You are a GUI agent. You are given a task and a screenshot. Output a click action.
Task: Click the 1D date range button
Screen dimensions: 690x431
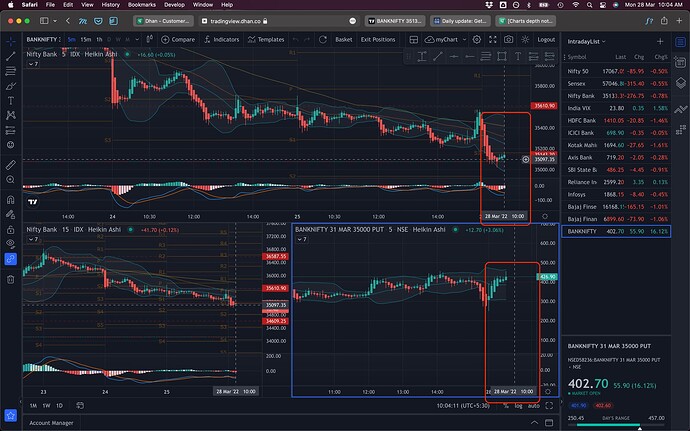[x=59, y=405]
